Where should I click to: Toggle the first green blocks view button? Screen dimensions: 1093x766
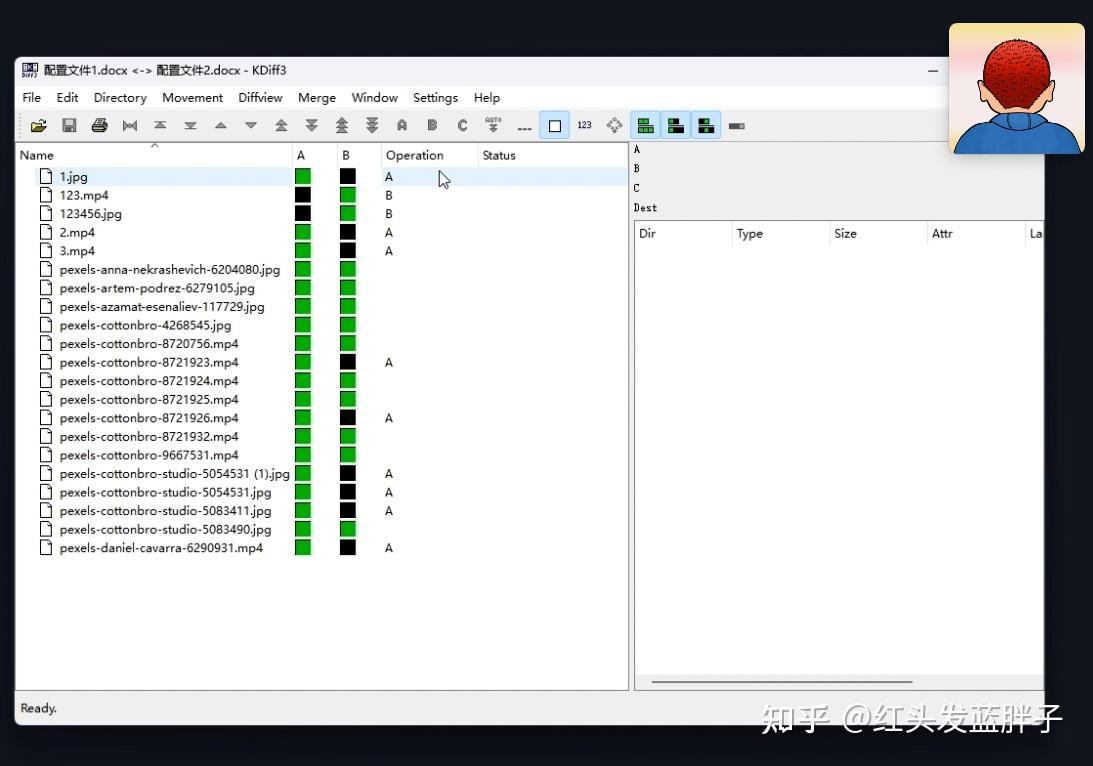[645, 125]
